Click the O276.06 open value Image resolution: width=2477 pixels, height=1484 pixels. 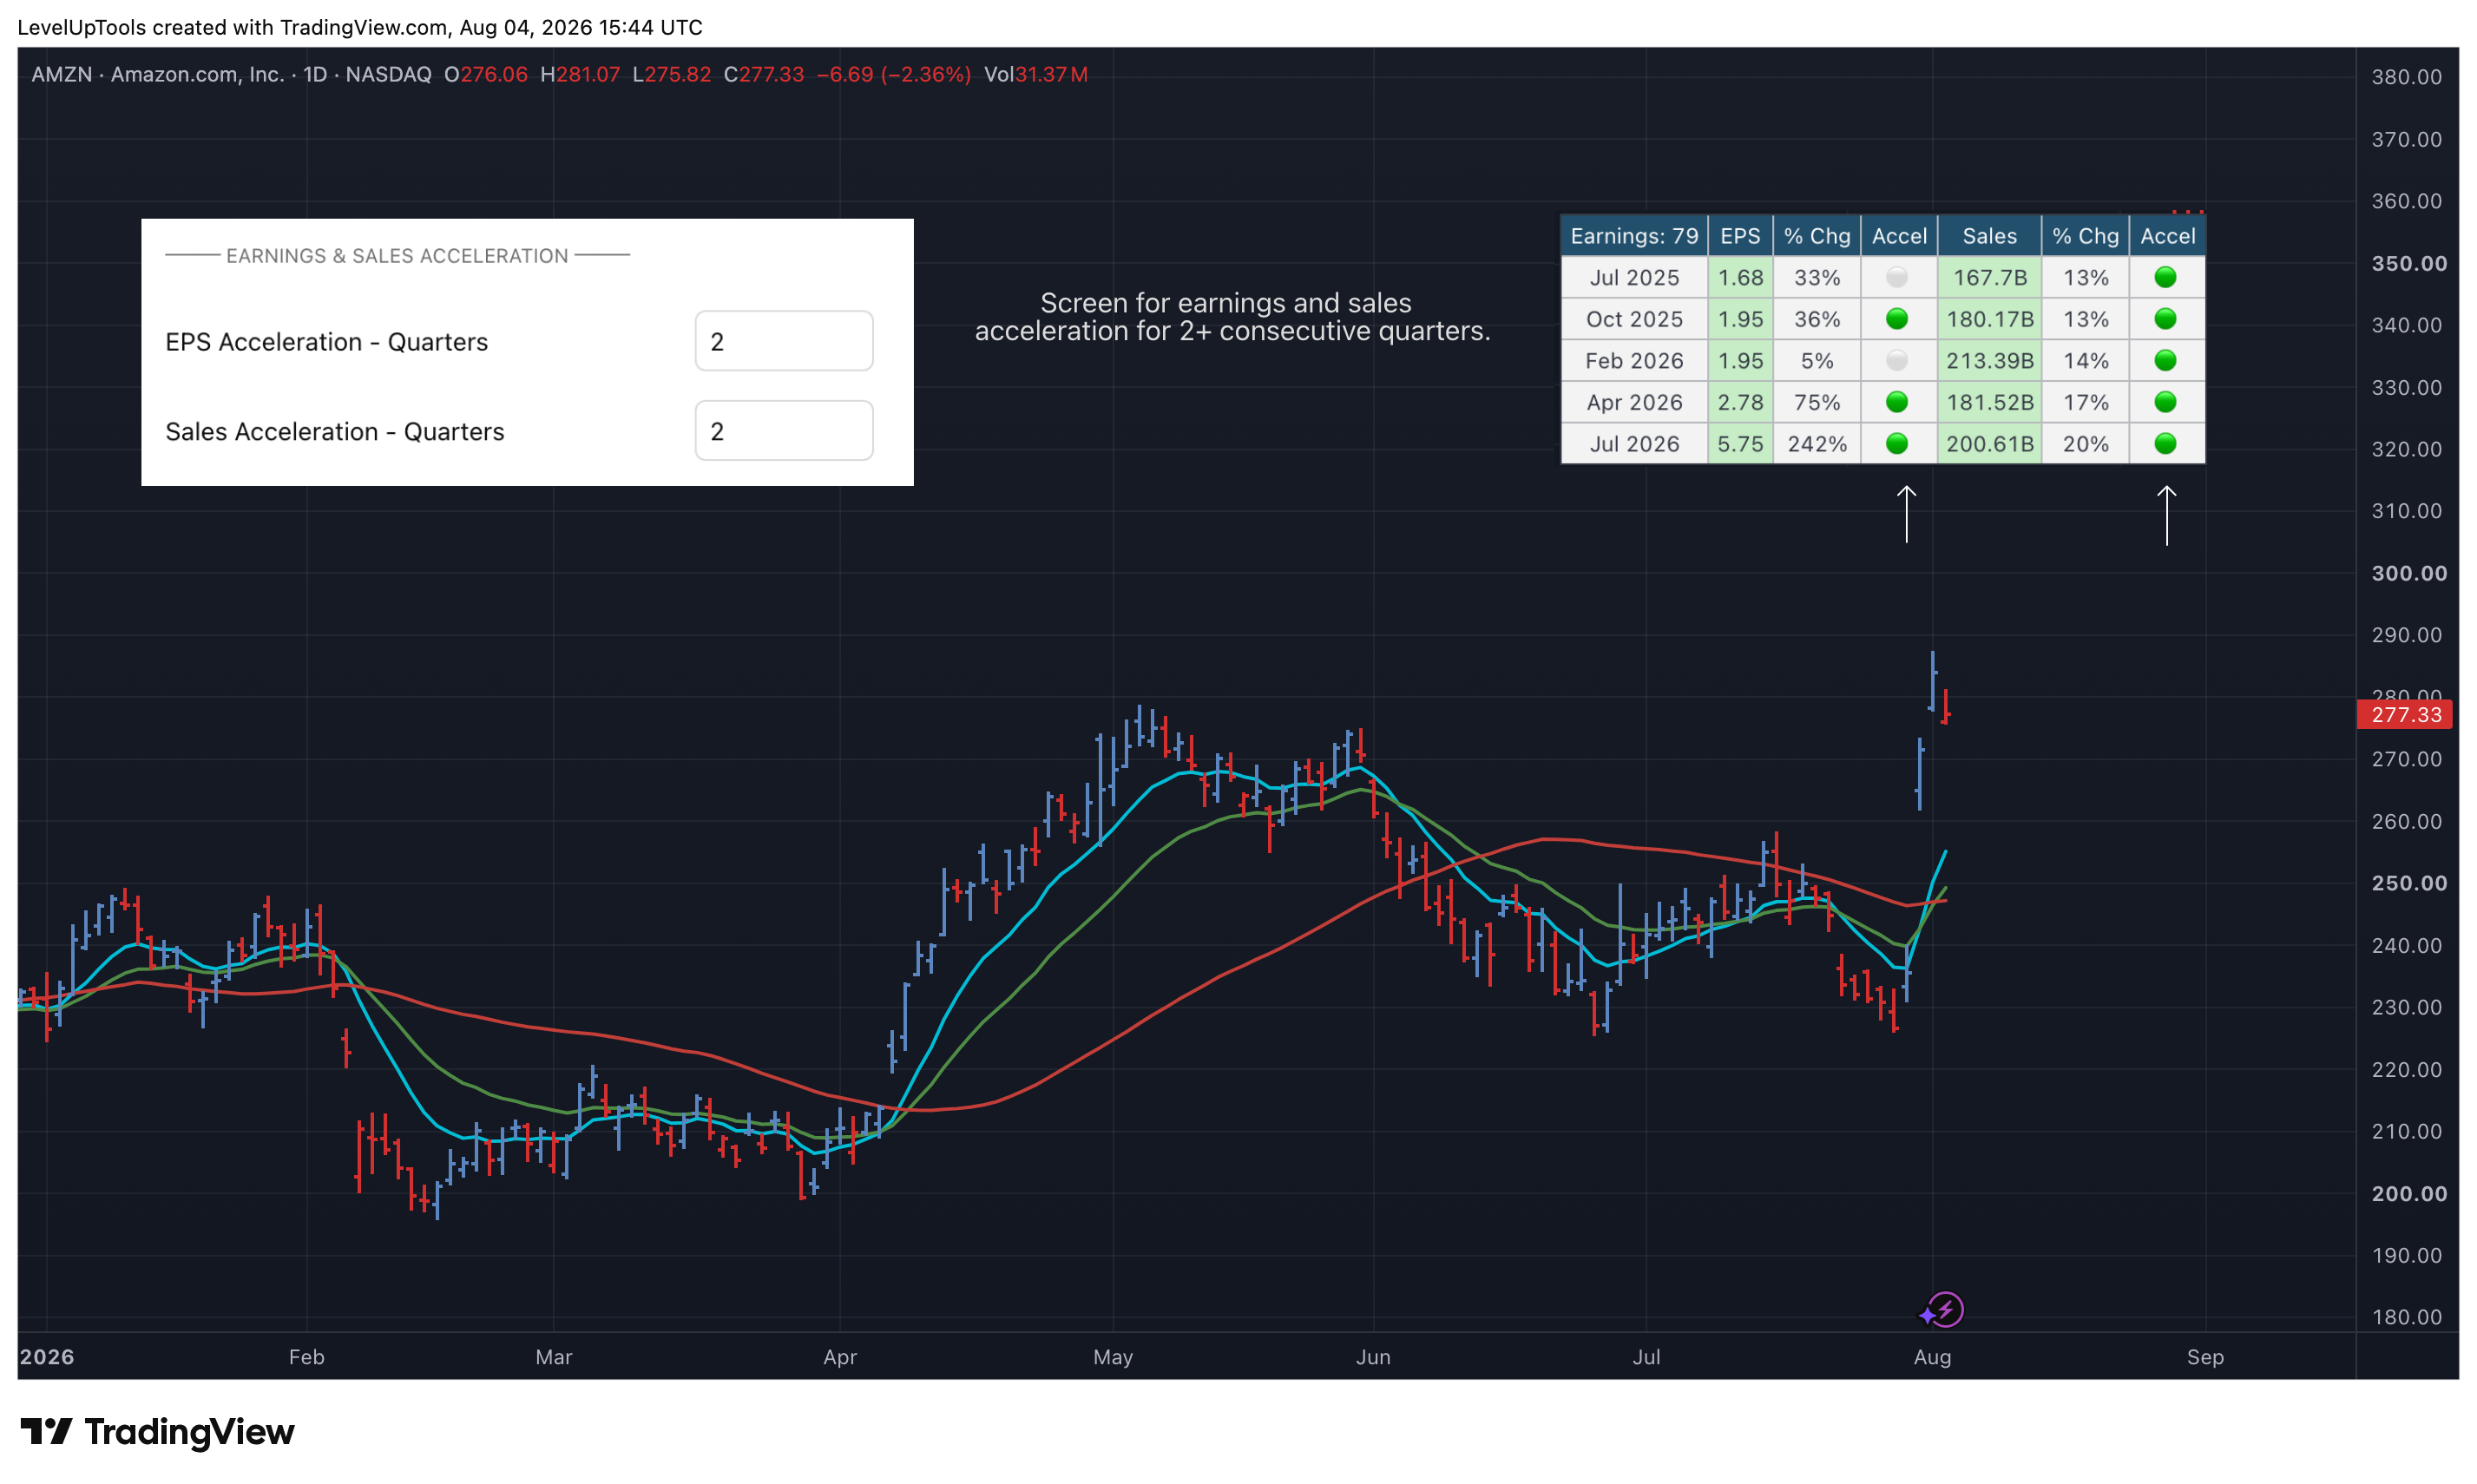(485, 74)
